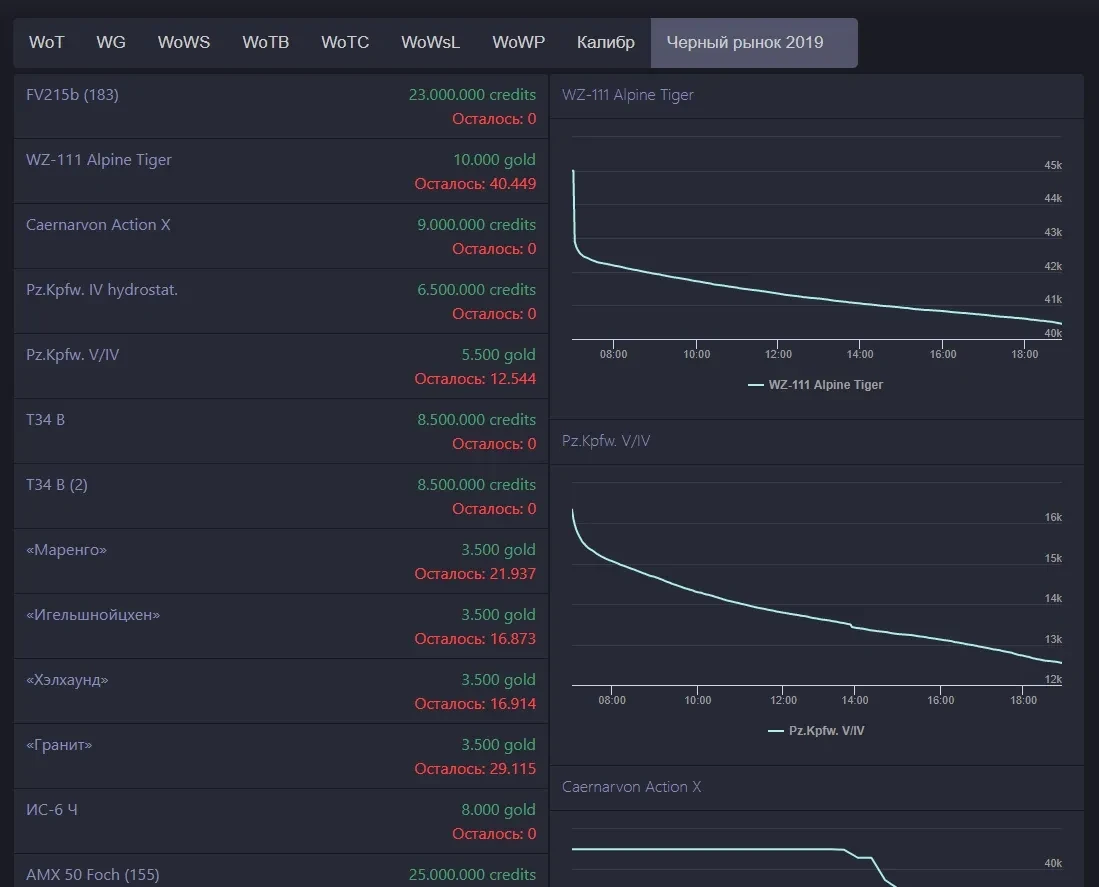This screenshot has width=1099, height=887.
Task: Go to the WoTB tab
Action: click(265, 42)
